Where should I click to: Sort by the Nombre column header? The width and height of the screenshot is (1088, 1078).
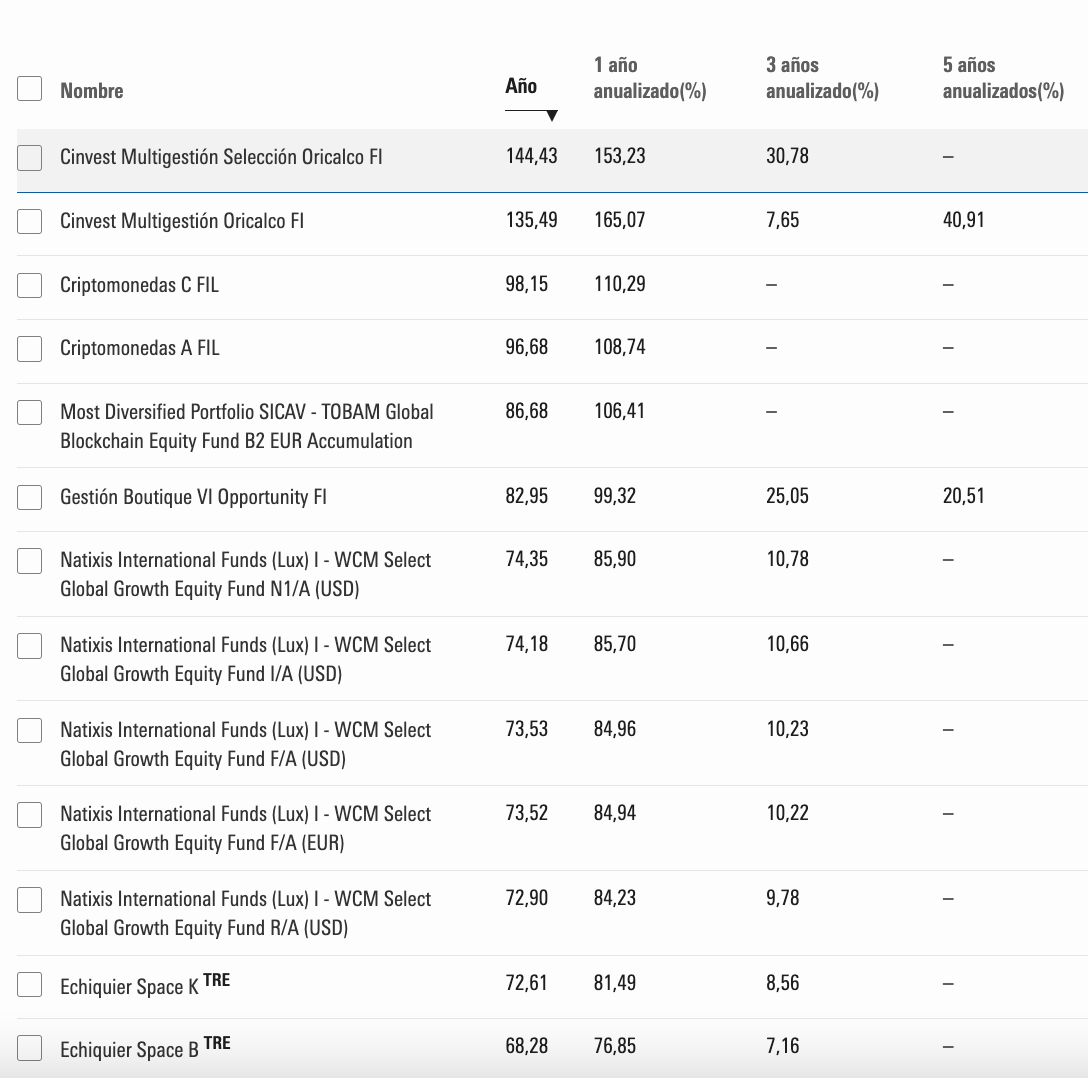click(x=92, y=91)
